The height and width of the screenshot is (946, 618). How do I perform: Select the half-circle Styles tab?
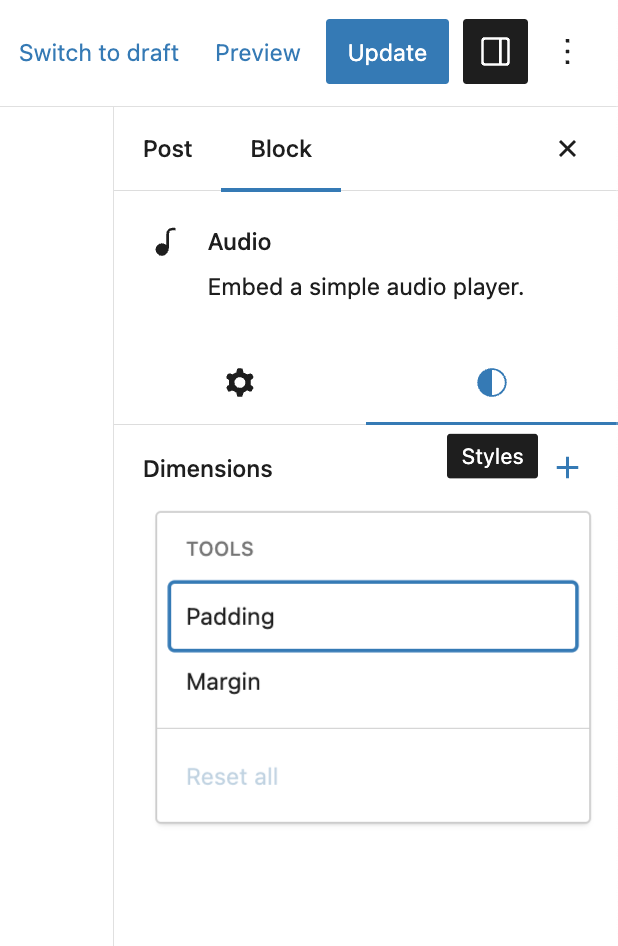pyautogui.click(x=492, y=382)
